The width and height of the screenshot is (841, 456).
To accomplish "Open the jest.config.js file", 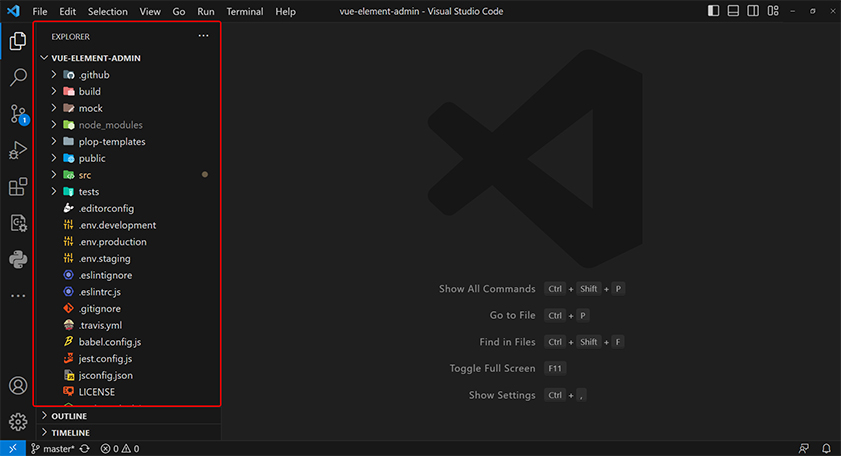I will [x=129, y=358].
